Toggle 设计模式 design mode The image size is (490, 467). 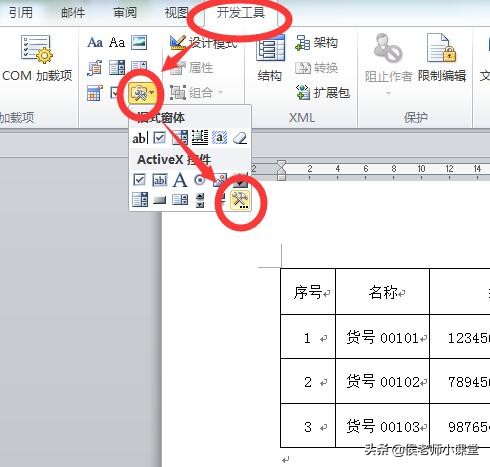(203, 43)
